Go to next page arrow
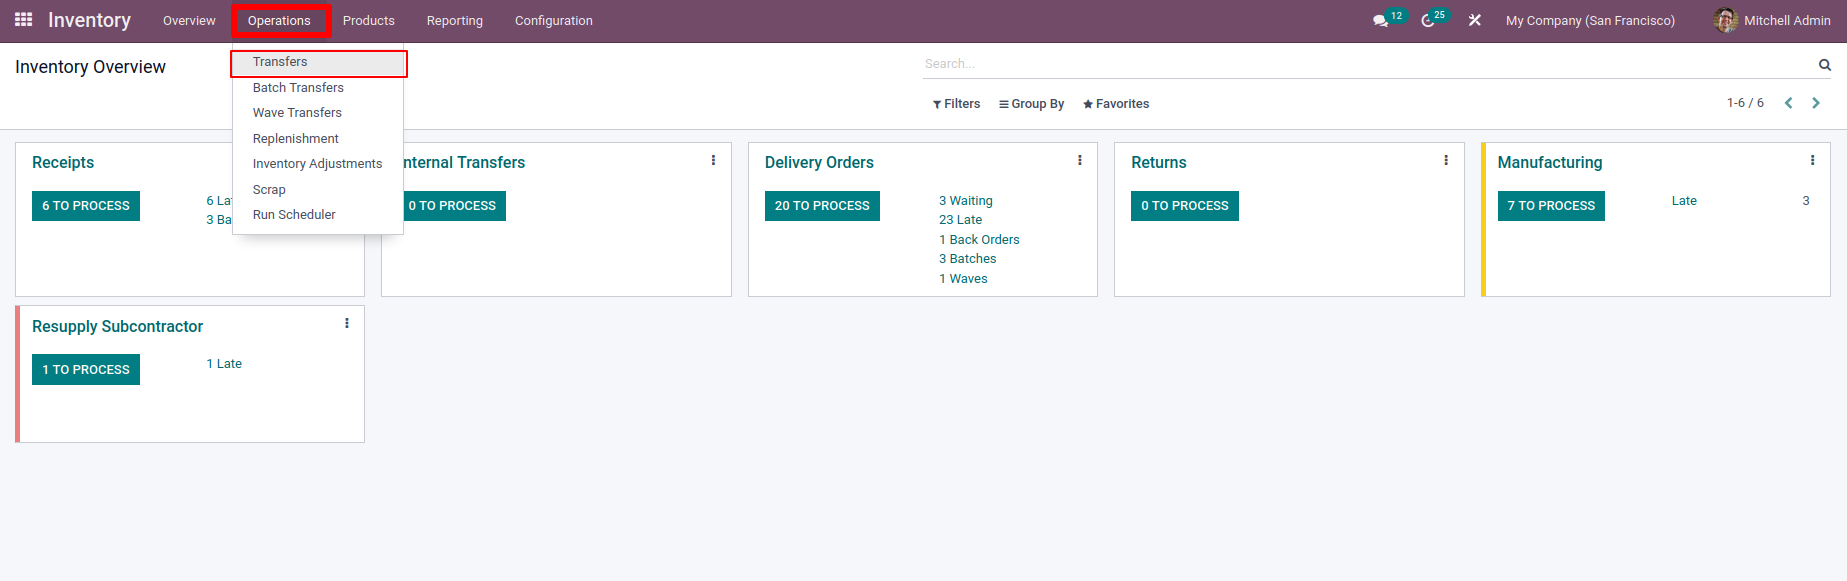This screenshot has height=581, width=1847. [1816, 103]
